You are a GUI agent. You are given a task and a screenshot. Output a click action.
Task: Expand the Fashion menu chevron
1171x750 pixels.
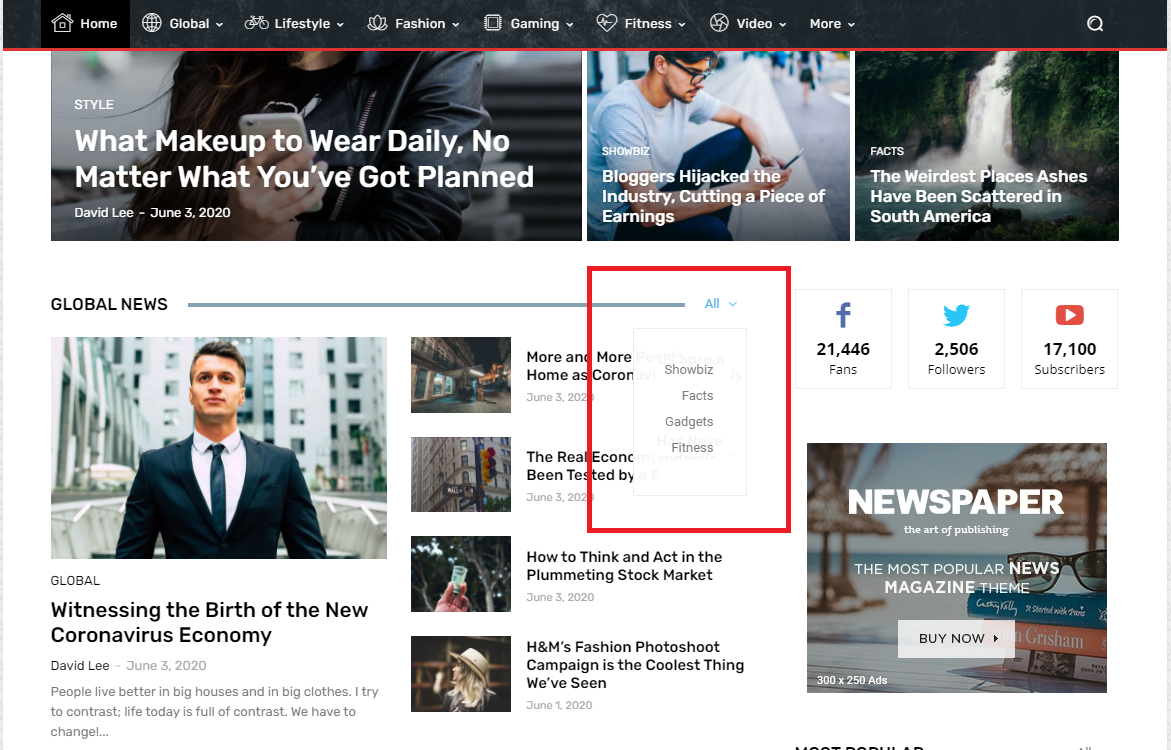[x=456, y=25]
